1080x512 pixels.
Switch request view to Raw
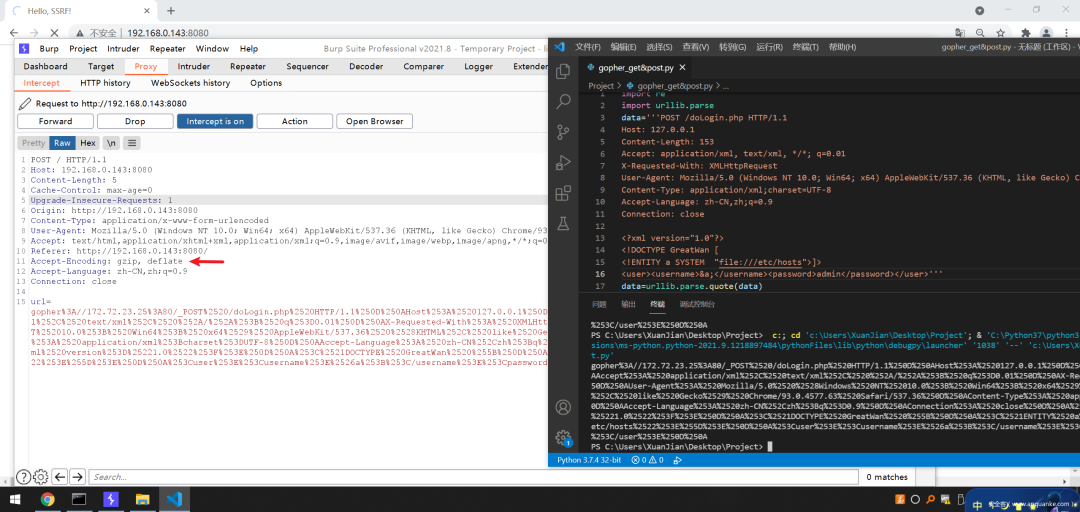[x=62, y=143]
